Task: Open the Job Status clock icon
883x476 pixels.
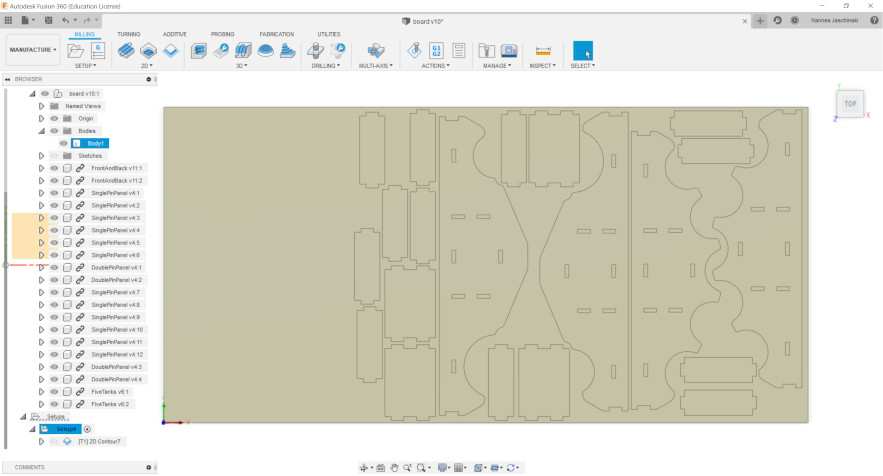Action: point(795,20)
